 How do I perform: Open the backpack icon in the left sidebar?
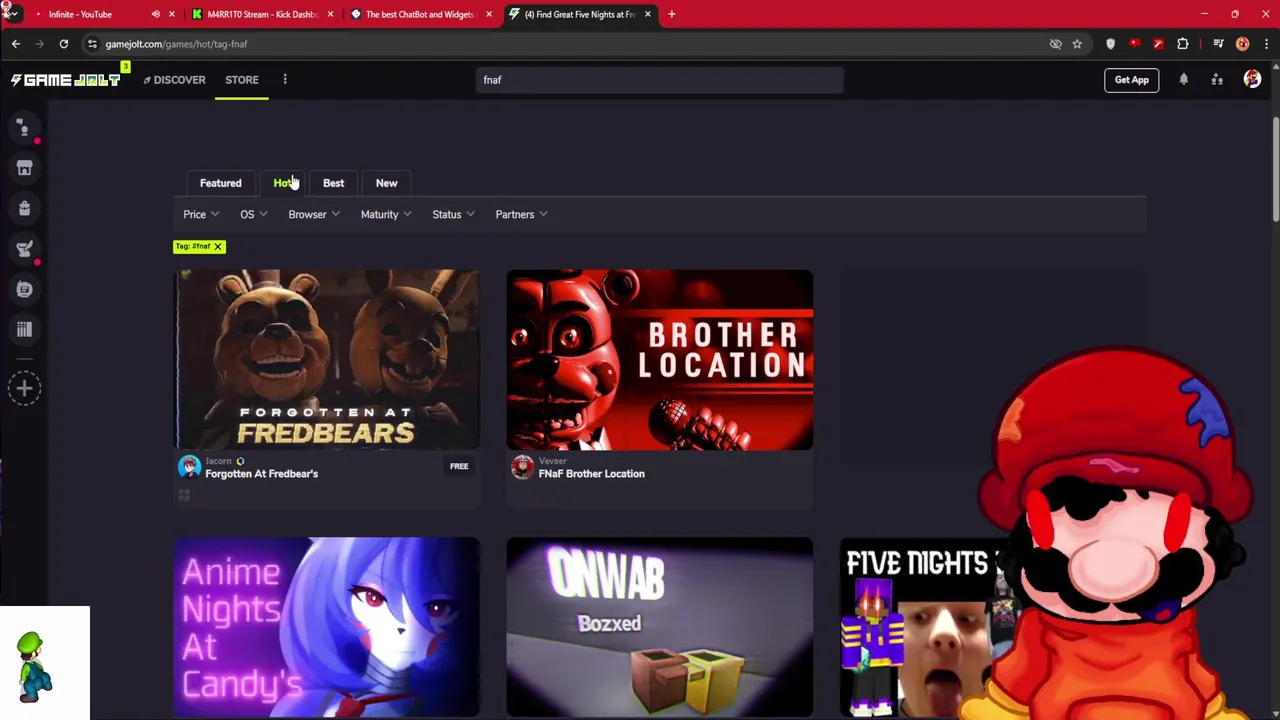tap(24, 208)
